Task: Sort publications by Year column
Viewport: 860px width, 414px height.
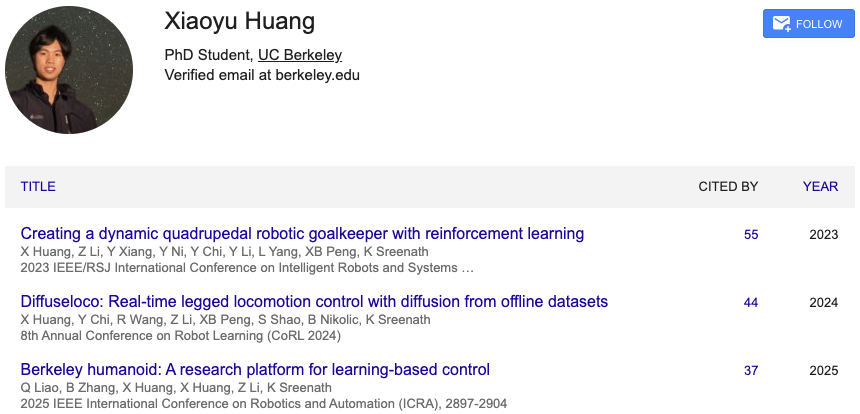Action: pos(820,186)
